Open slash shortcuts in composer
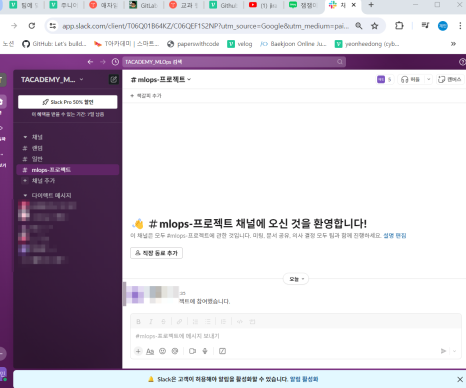 pos(222,351)
